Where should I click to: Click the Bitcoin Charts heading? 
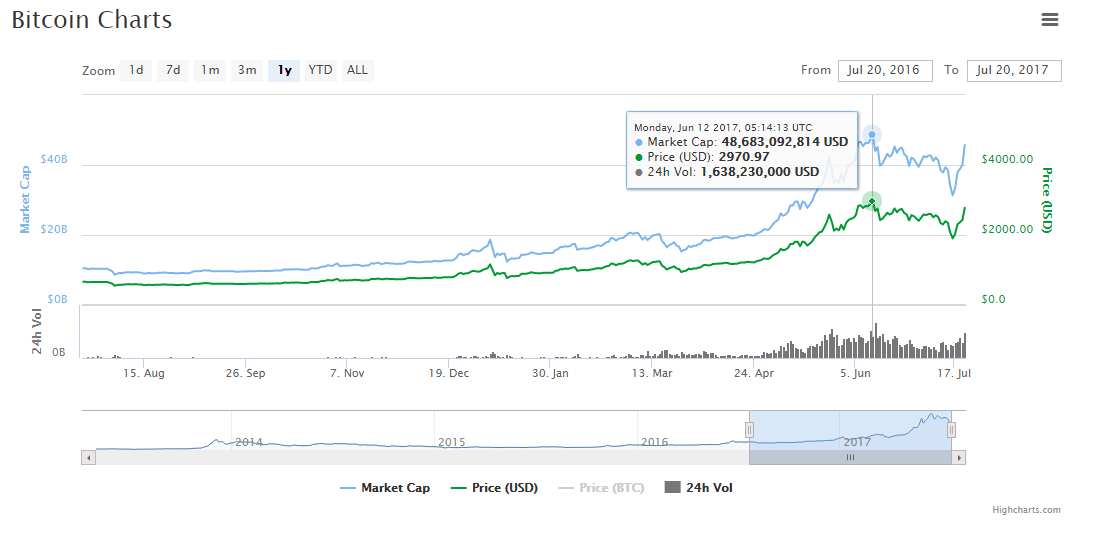tap(91, 20)
